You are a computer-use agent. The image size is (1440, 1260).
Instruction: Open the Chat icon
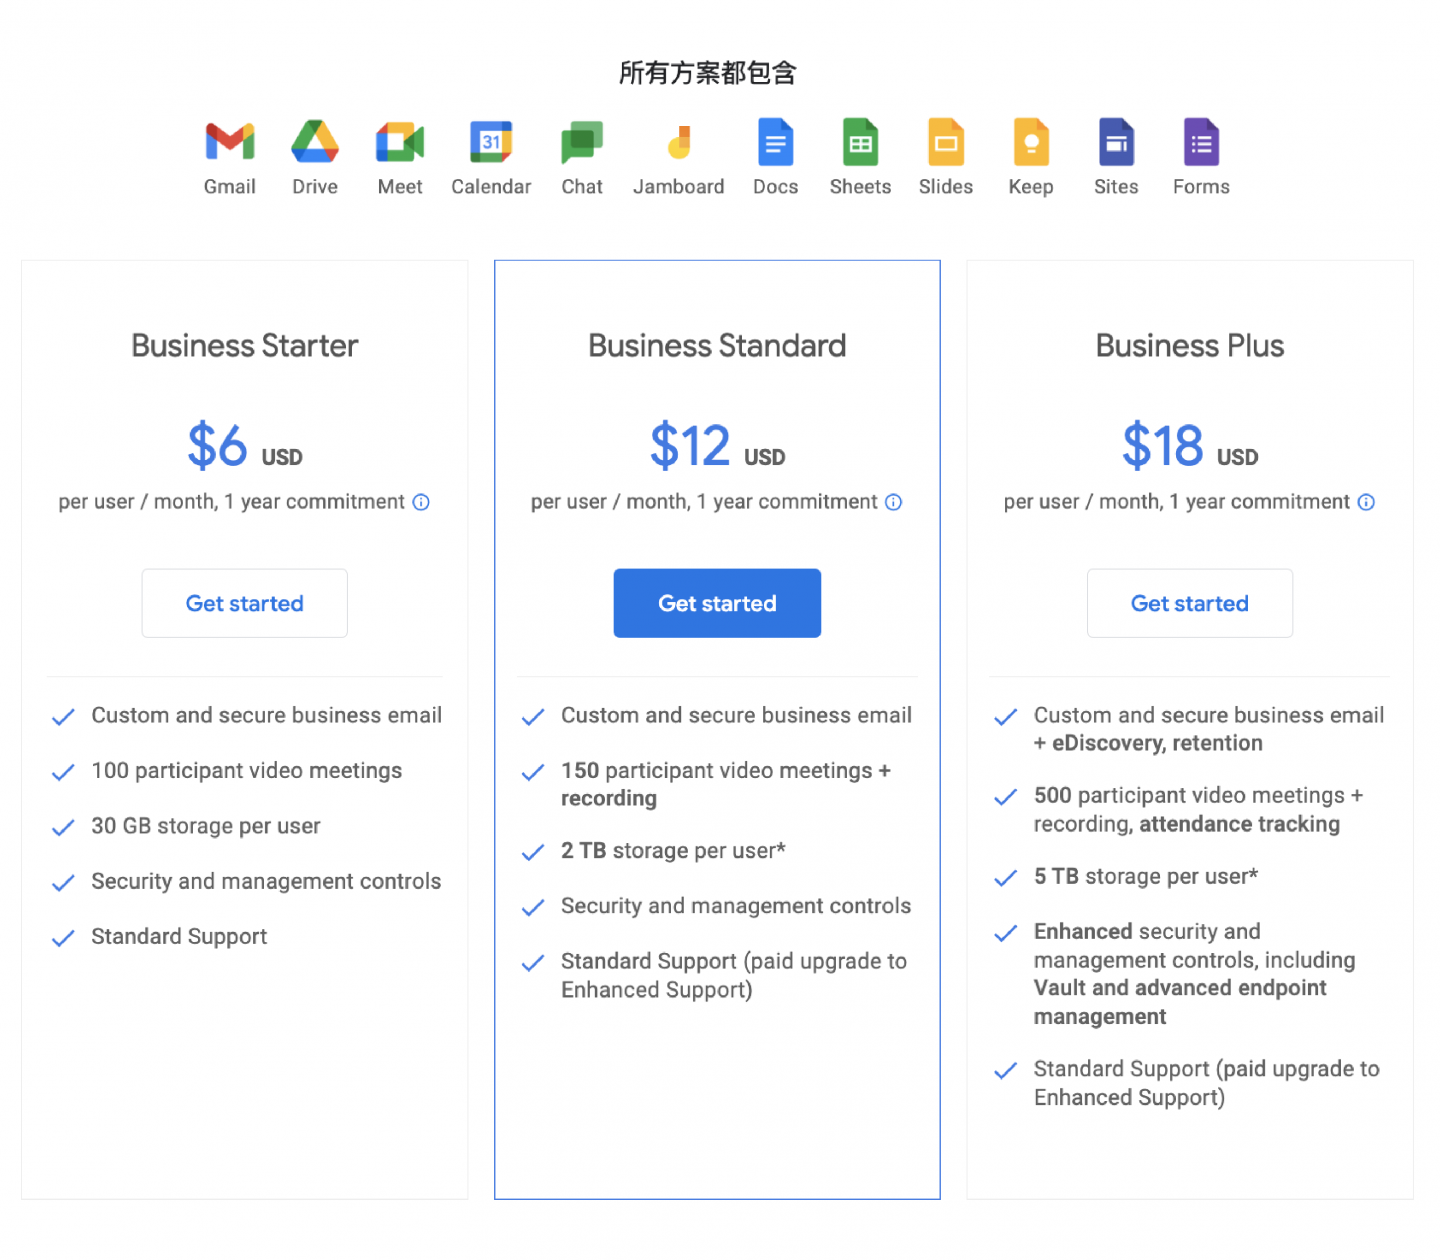(x=582, y=143)
